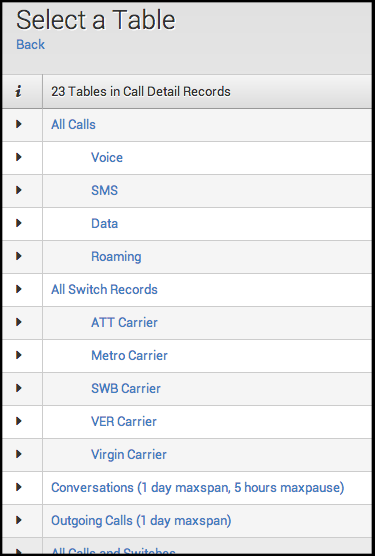Viewport: 375px width, 556px height.
Task: Go Back using the Back link
Action: (x=30, y=45)
